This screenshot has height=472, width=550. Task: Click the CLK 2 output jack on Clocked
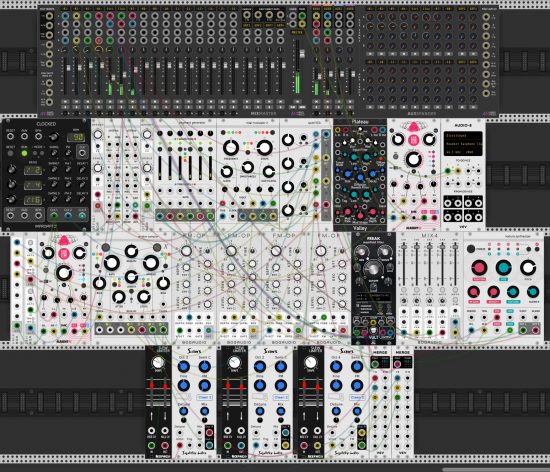tap(68, 216)
